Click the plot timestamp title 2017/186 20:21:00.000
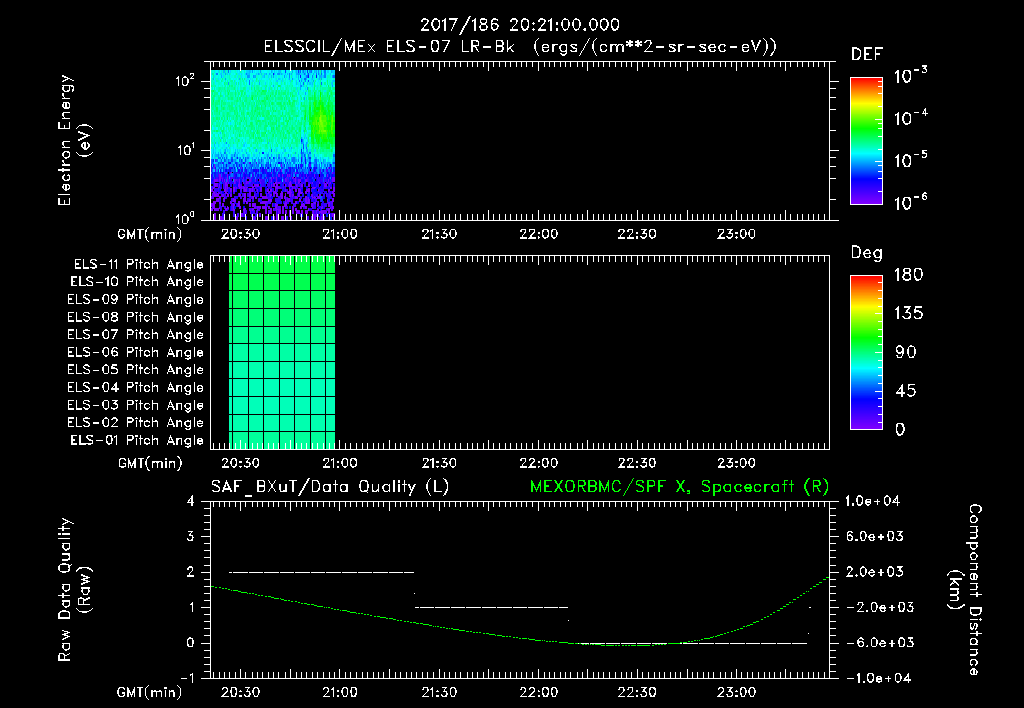Viewport: 1024px width, 708px height. click(519, 25)
